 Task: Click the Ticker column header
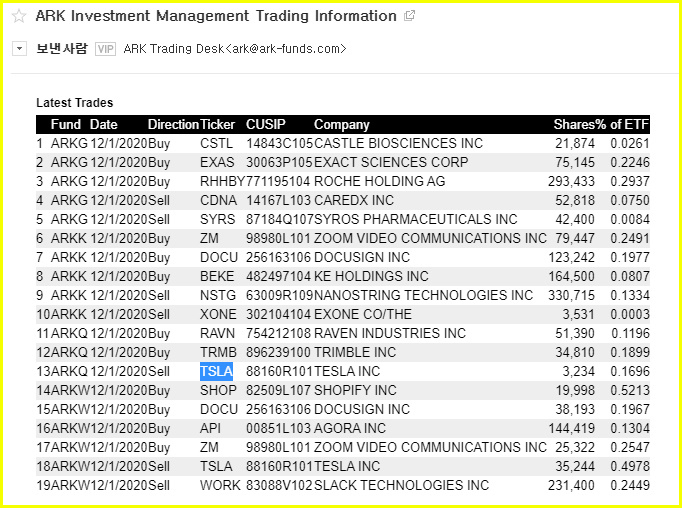coord(217,124)
